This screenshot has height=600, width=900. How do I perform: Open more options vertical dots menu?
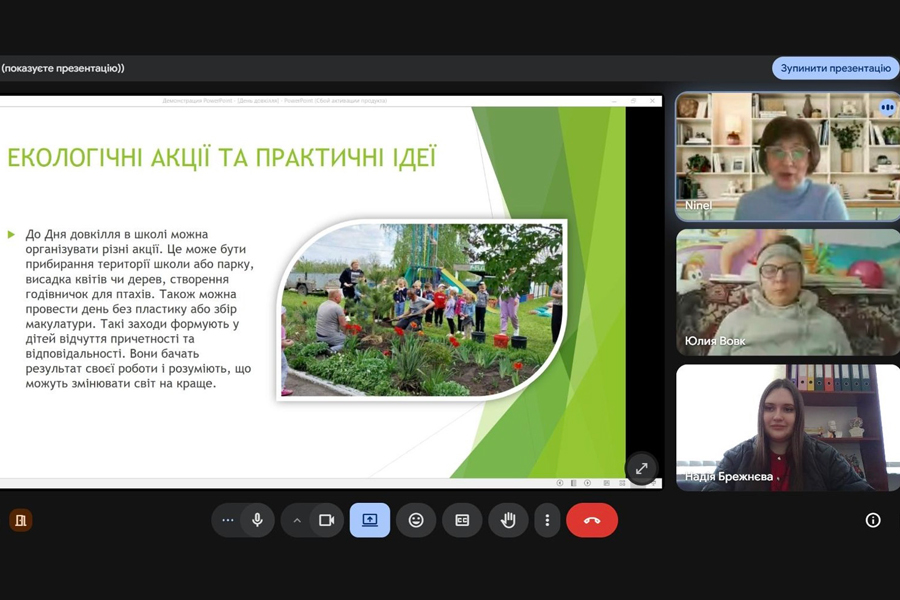coord(547,520)
